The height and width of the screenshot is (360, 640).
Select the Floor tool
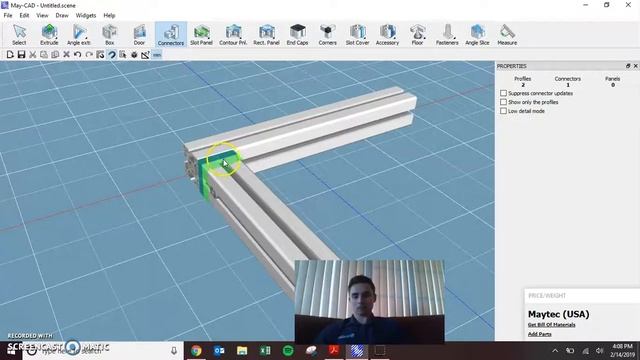pyautogui.click(x=417, y=34)
